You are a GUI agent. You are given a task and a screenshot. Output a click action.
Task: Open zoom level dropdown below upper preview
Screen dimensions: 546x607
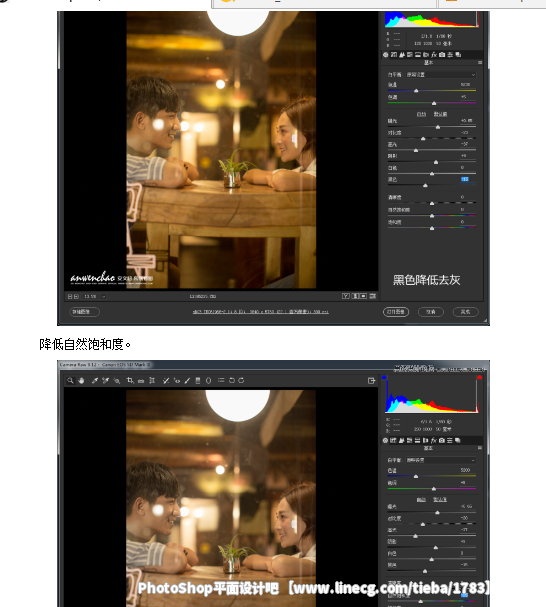(103, 297)
